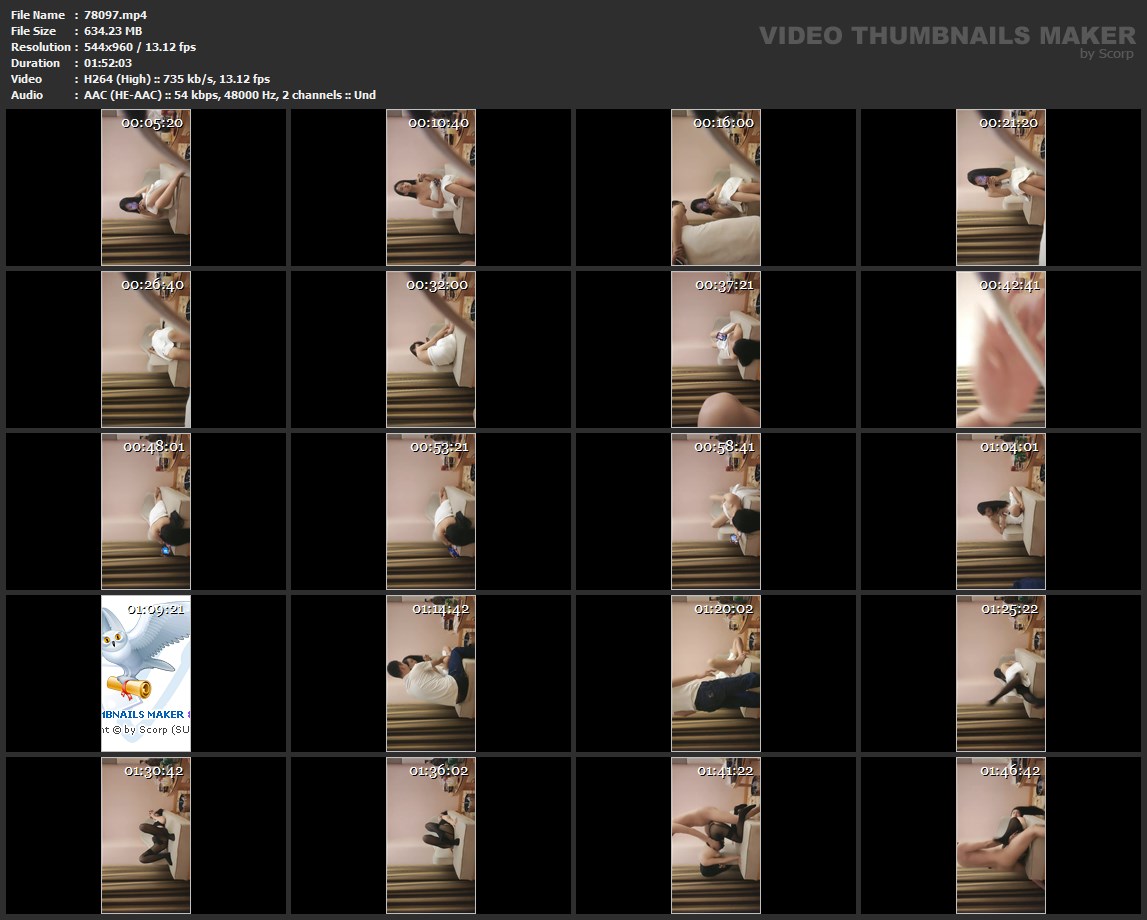Viewport: 1147px width, 920px height.
Task: Click the H264 video codec info line
Action: (x=176, y=79)
